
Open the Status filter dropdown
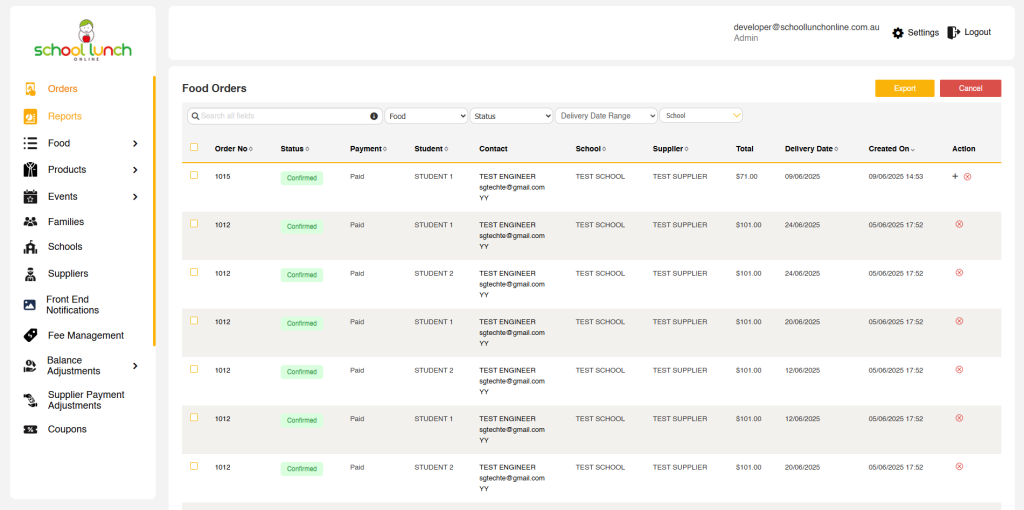(x=511, y=116)
